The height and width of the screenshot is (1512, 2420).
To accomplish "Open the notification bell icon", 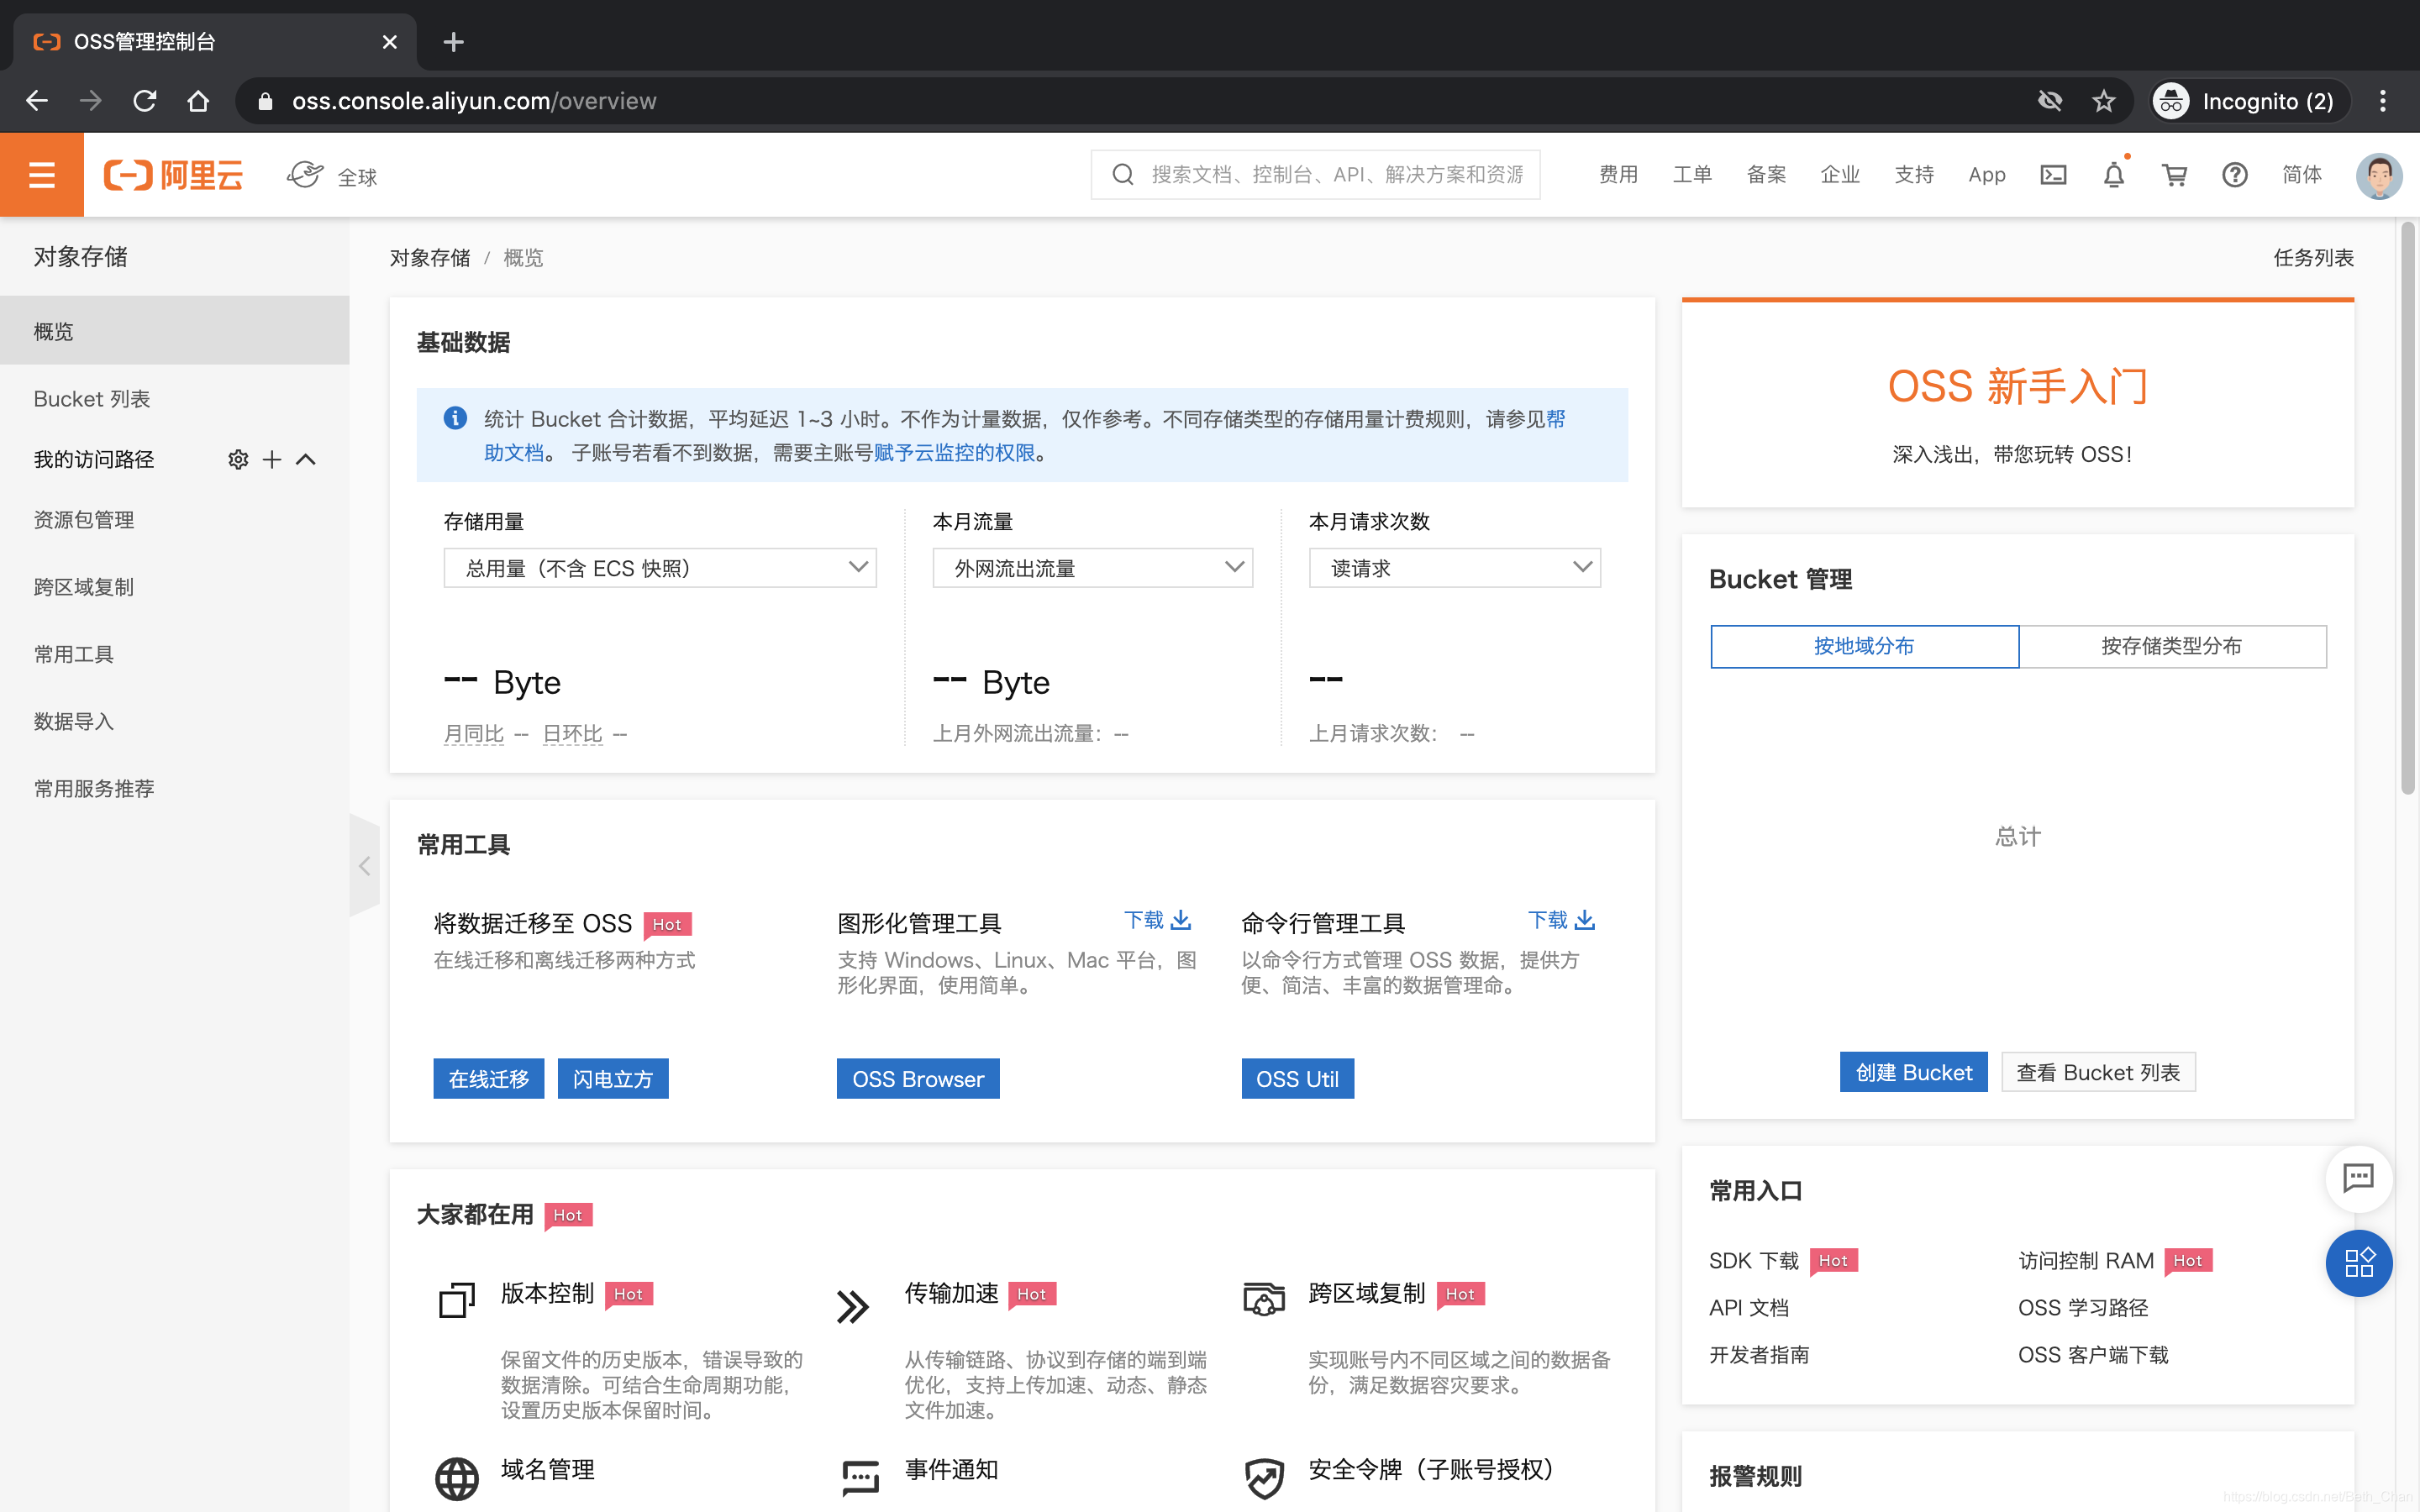I will click(2113, 176).
